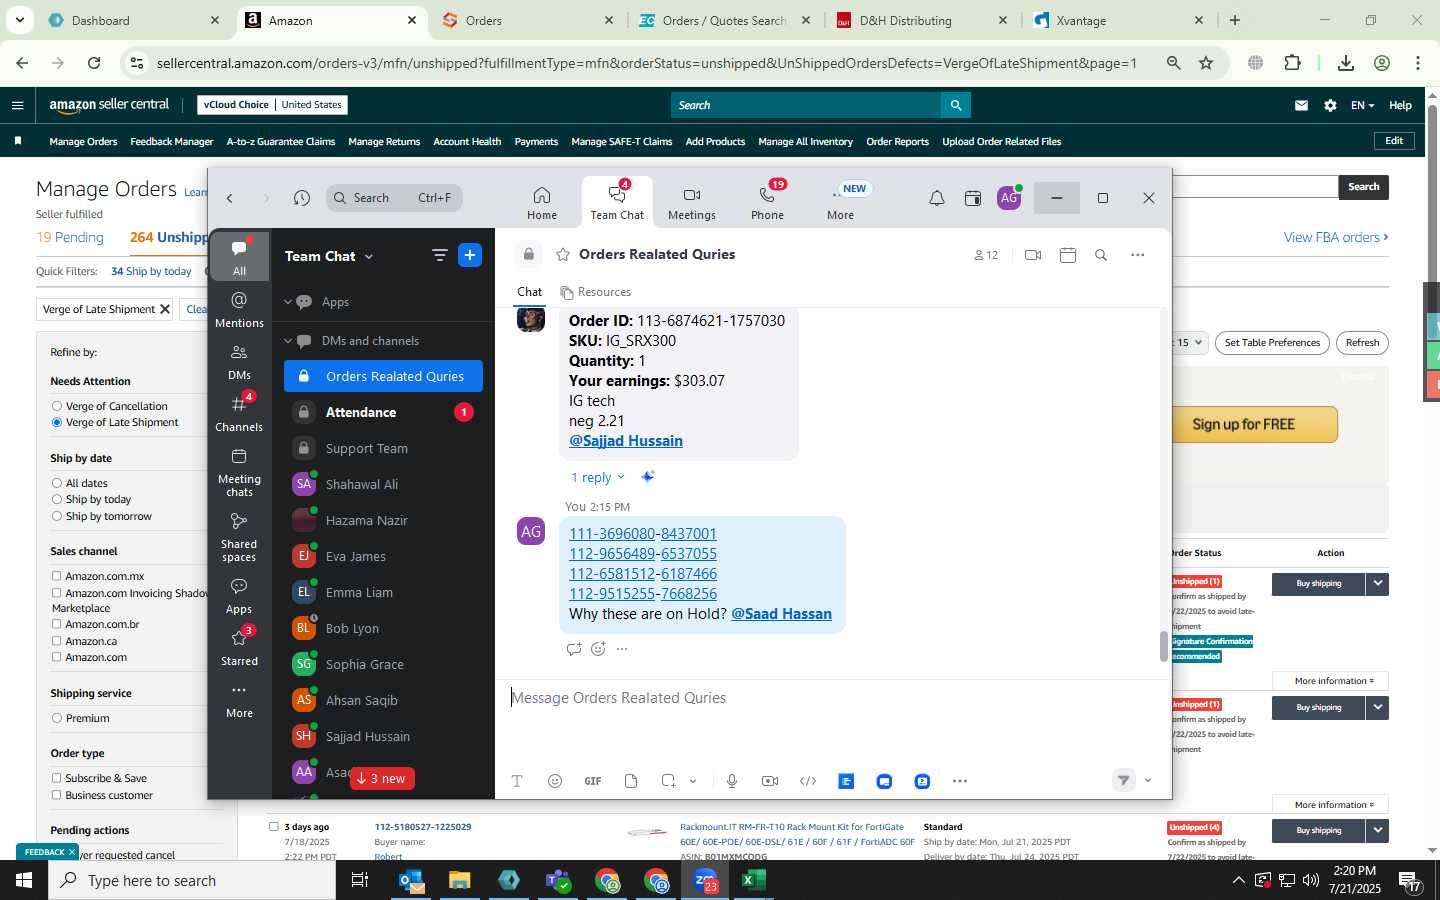Viewport: 1440px width, 900px height.
Task: Click the AG profile avatar in Zoom
Action: (1009, 198)
